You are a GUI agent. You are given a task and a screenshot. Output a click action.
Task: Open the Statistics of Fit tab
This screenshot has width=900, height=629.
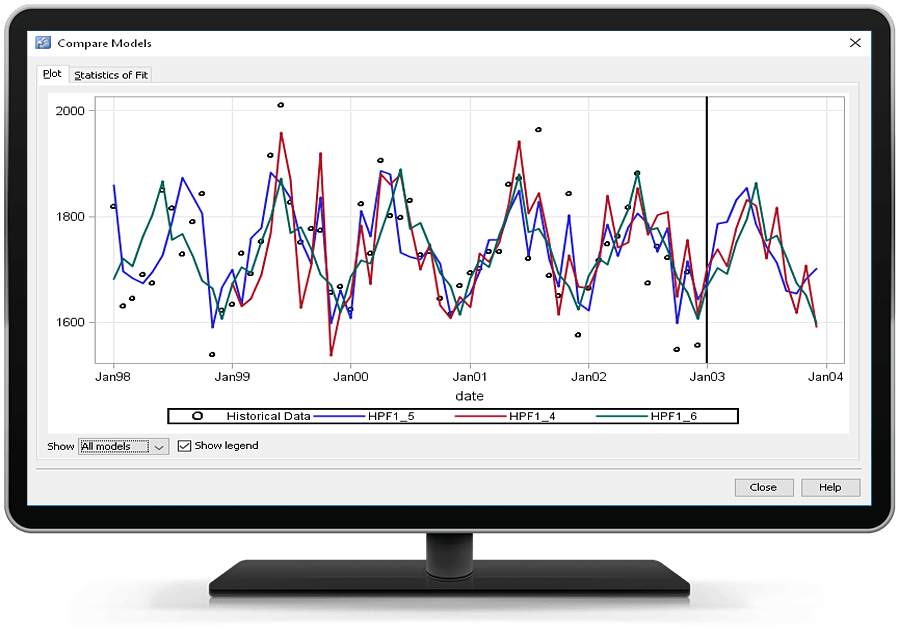point(110,75)
